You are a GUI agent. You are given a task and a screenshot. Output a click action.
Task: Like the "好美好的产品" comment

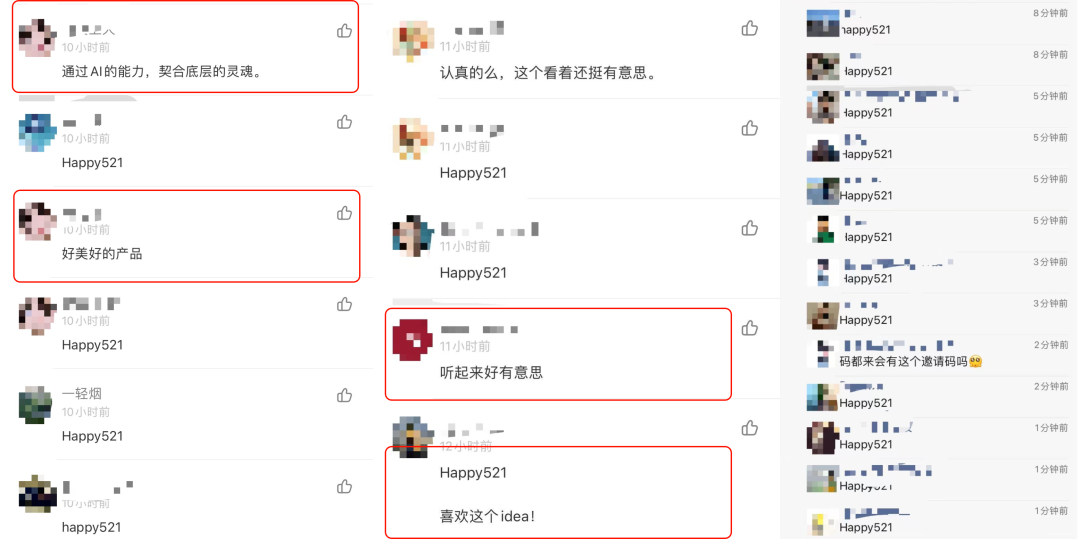[x=344, y=213]
